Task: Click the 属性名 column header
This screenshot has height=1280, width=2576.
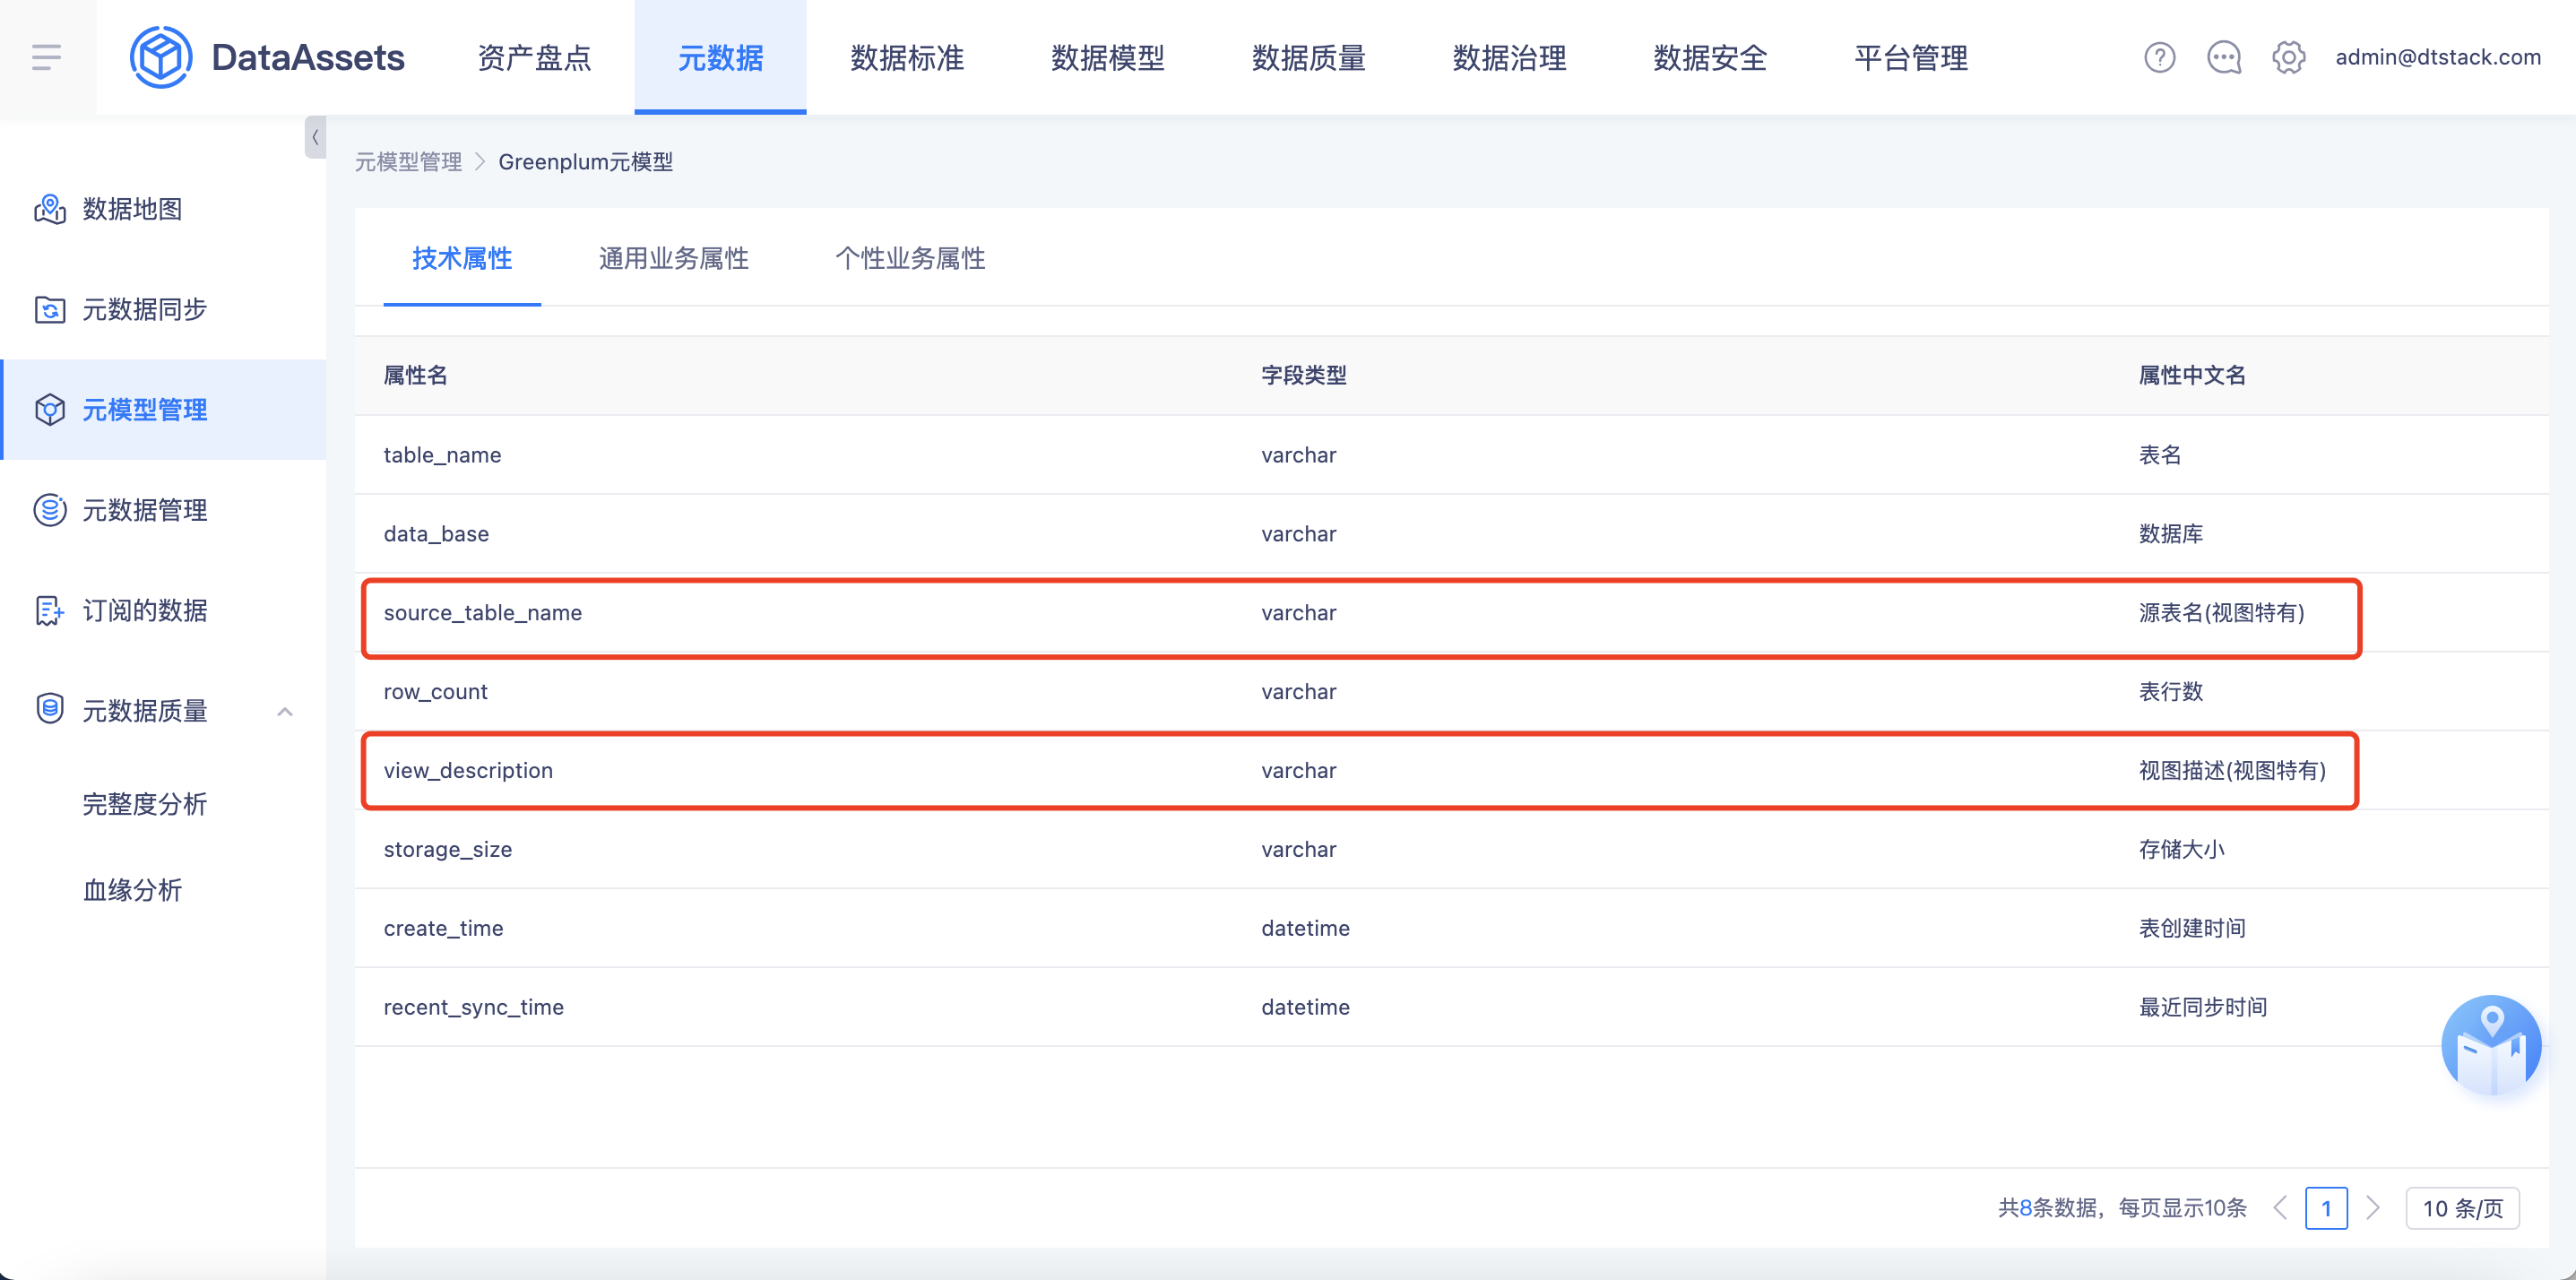Action: [x=415, y=375]
